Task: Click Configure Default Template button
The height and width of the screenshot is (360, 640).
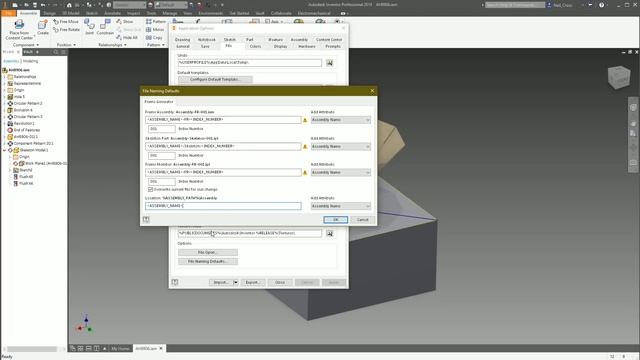Action: (x=215, y=79)
